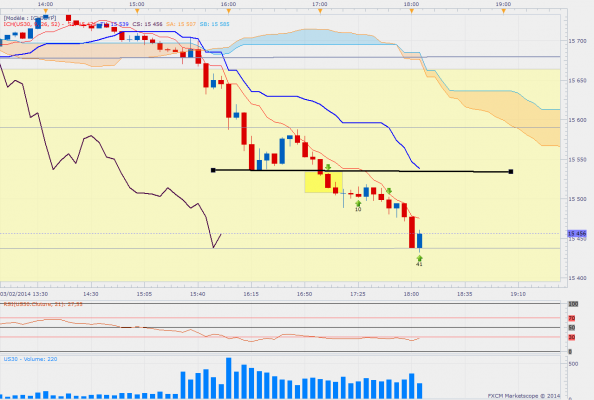
Task: Click the SB: 15 585 legend value
Action: coord(214,24)
